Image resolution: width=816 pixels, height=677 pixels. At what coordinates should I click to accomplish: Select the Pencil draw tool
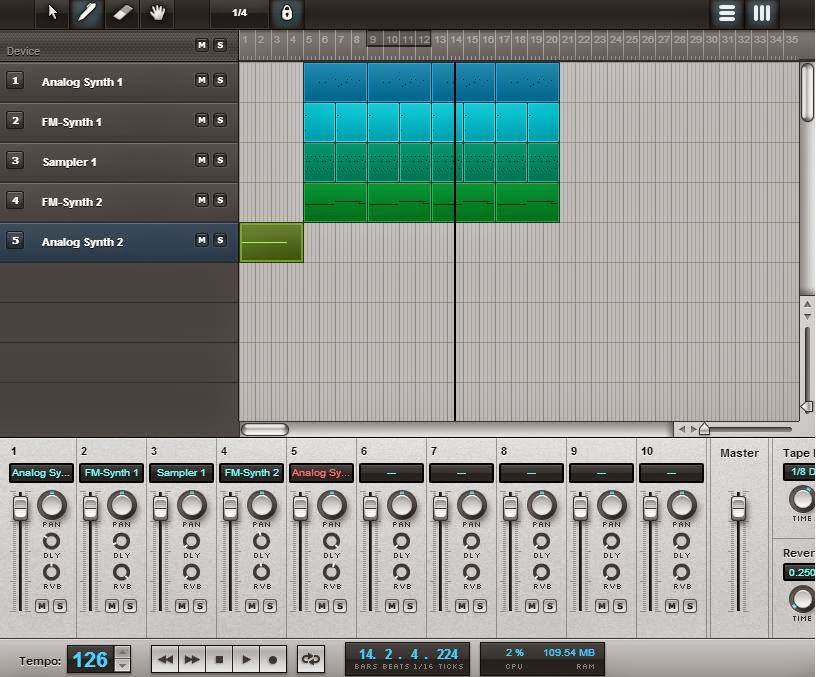point(86,14)
